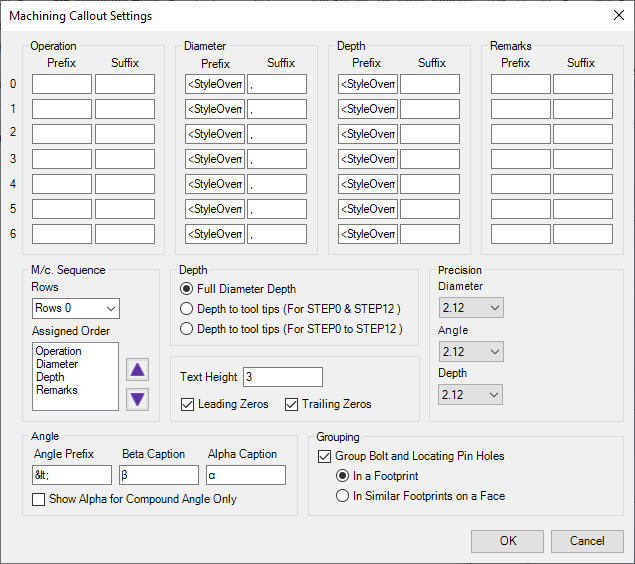Screen dimensions: 635x564
Task: Click the Beta Caption text field
Action: coord(158,475)
